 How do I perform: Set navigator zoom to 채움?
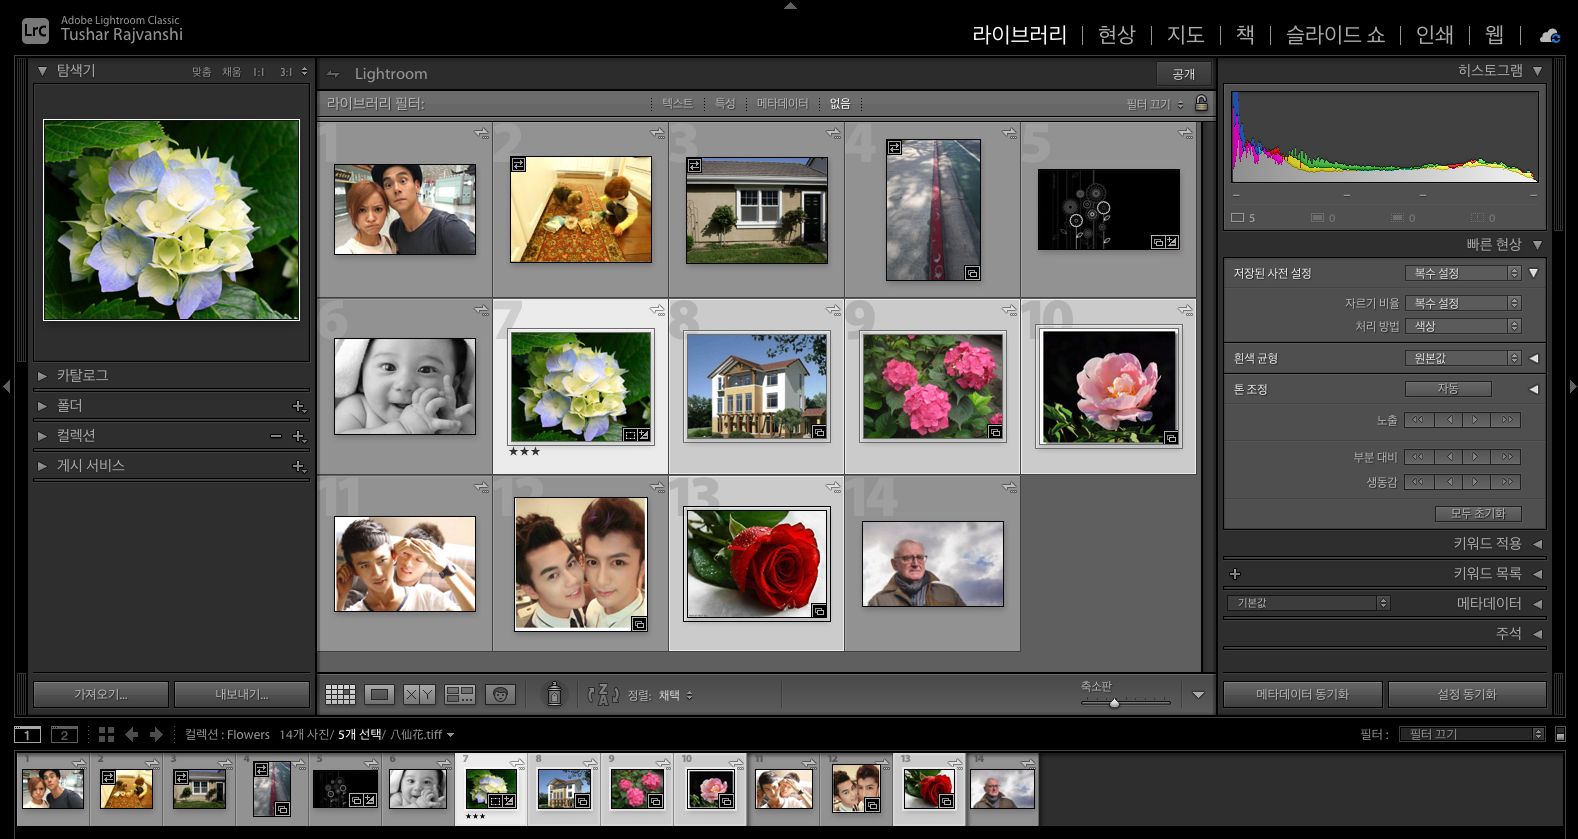(231, 72)
